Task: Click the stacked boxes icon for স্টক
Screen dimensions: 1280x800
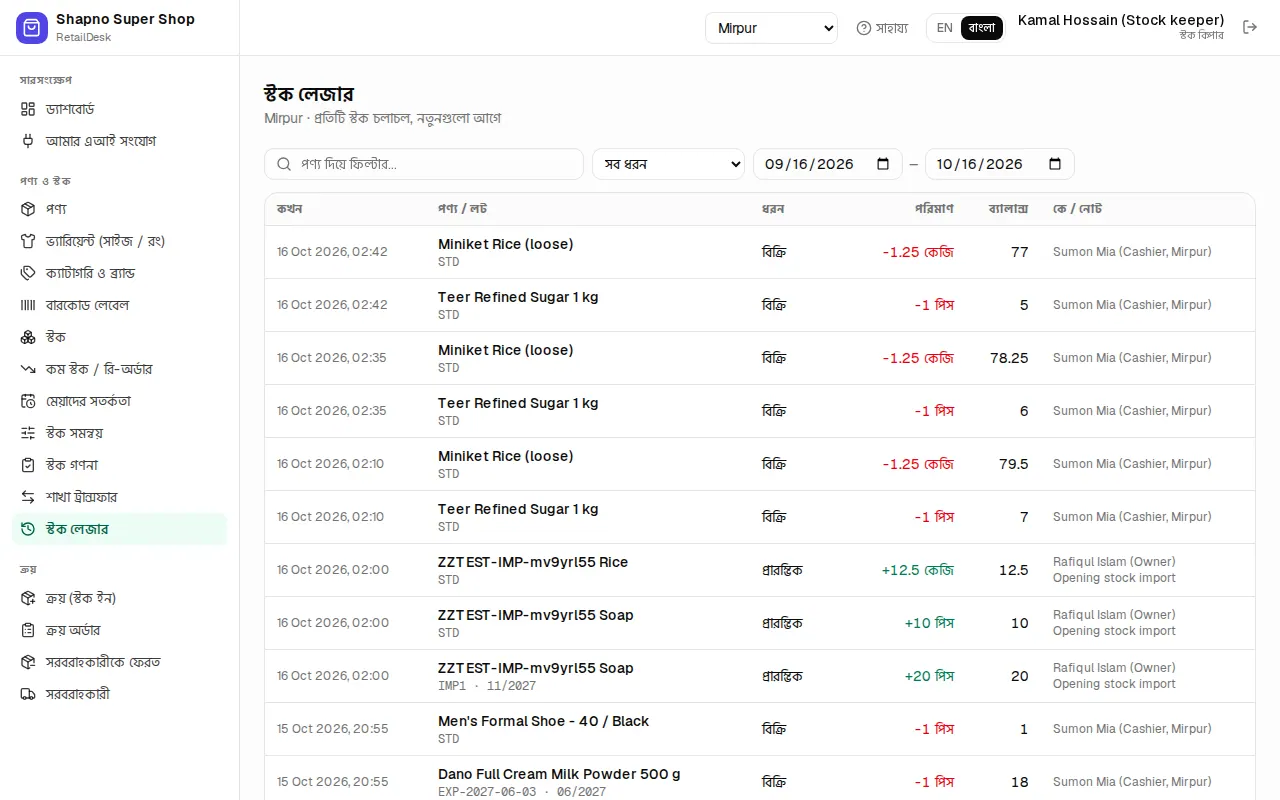Action: tap(28, 337)
